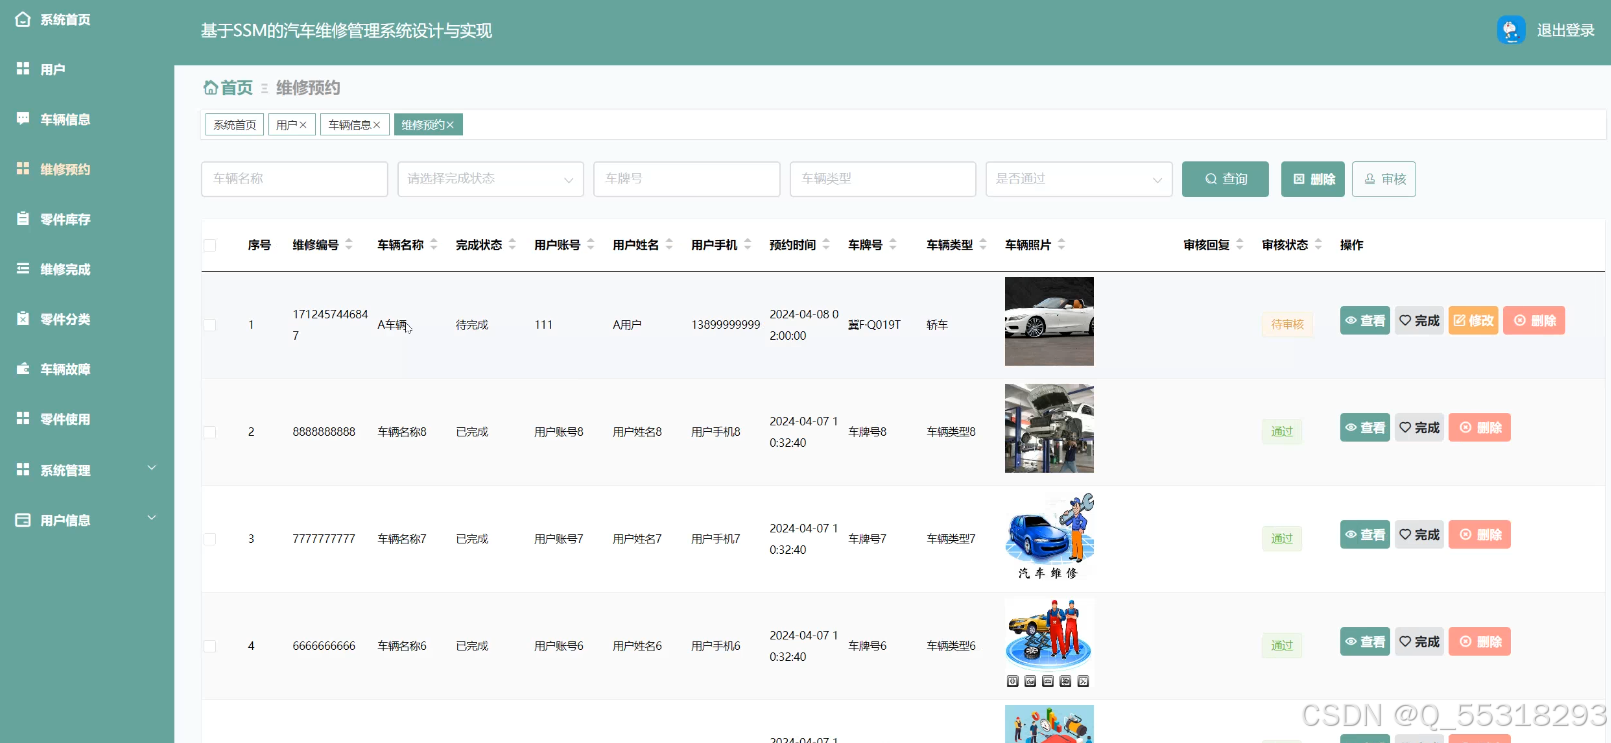Sort by the 维修编号 column arrows

[x=349, y=244]
